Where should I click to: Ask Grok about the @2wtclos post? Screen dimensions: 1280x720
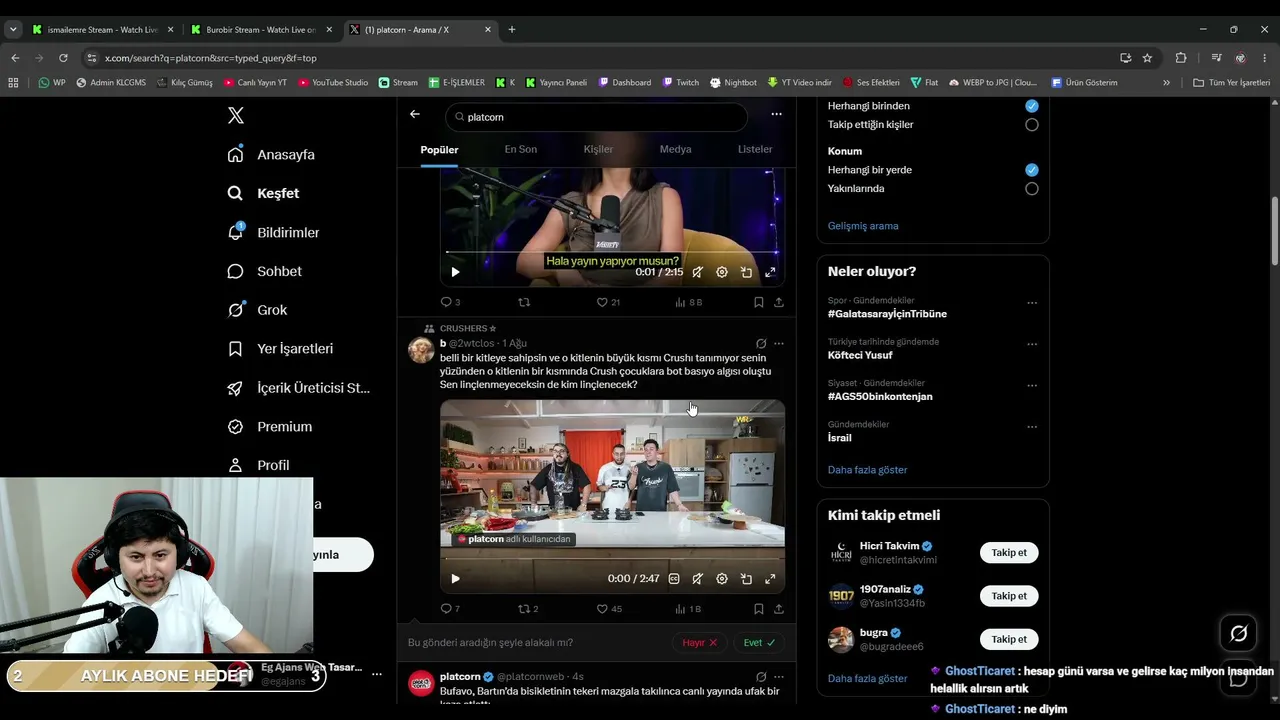click(761, 343)
